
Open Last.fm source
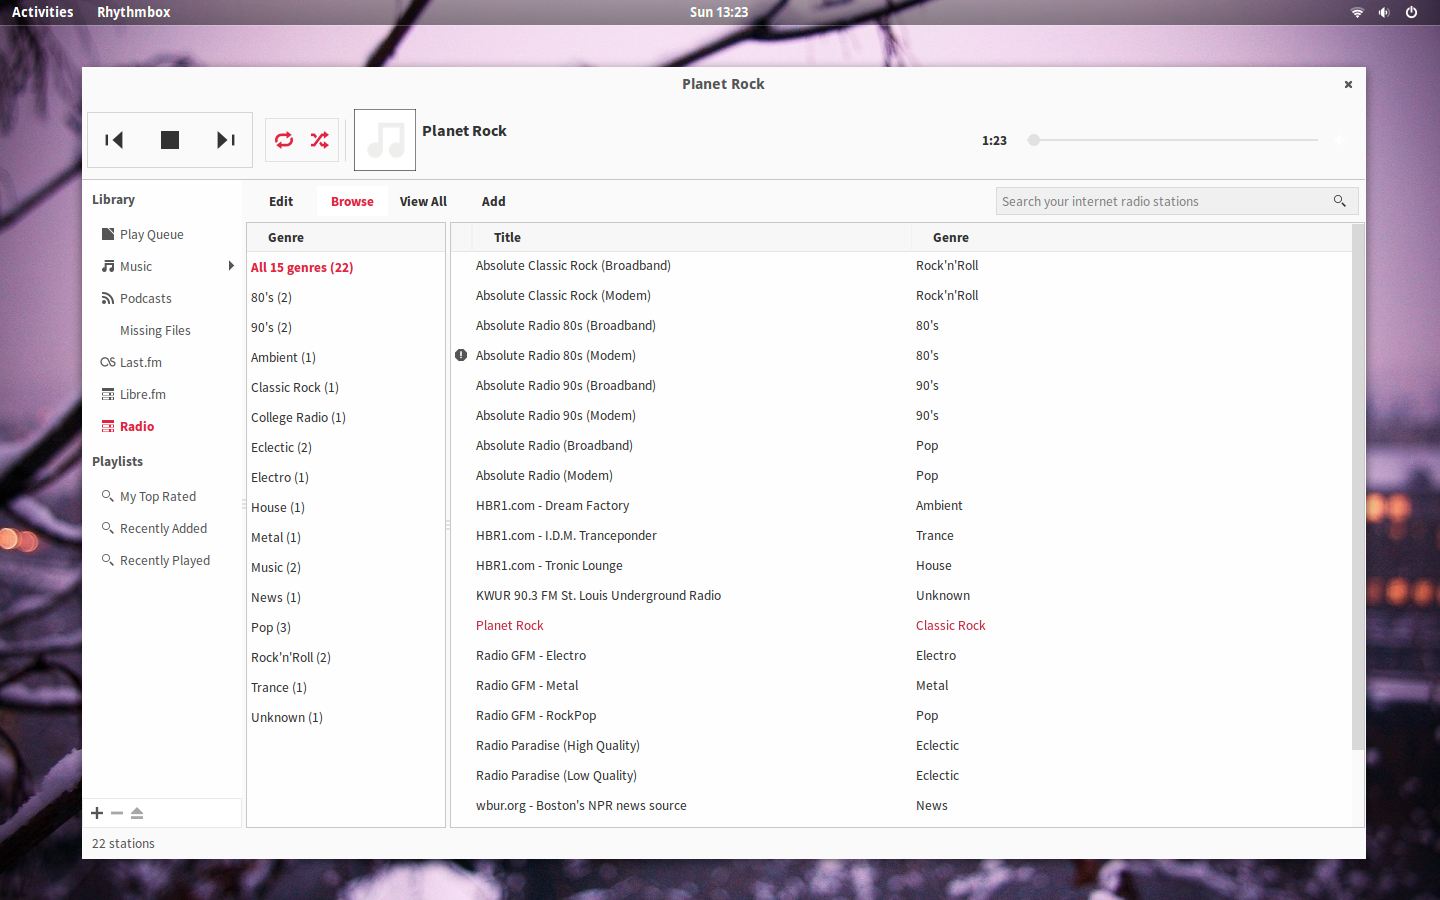pyautogui.click(x=141, y=362)
